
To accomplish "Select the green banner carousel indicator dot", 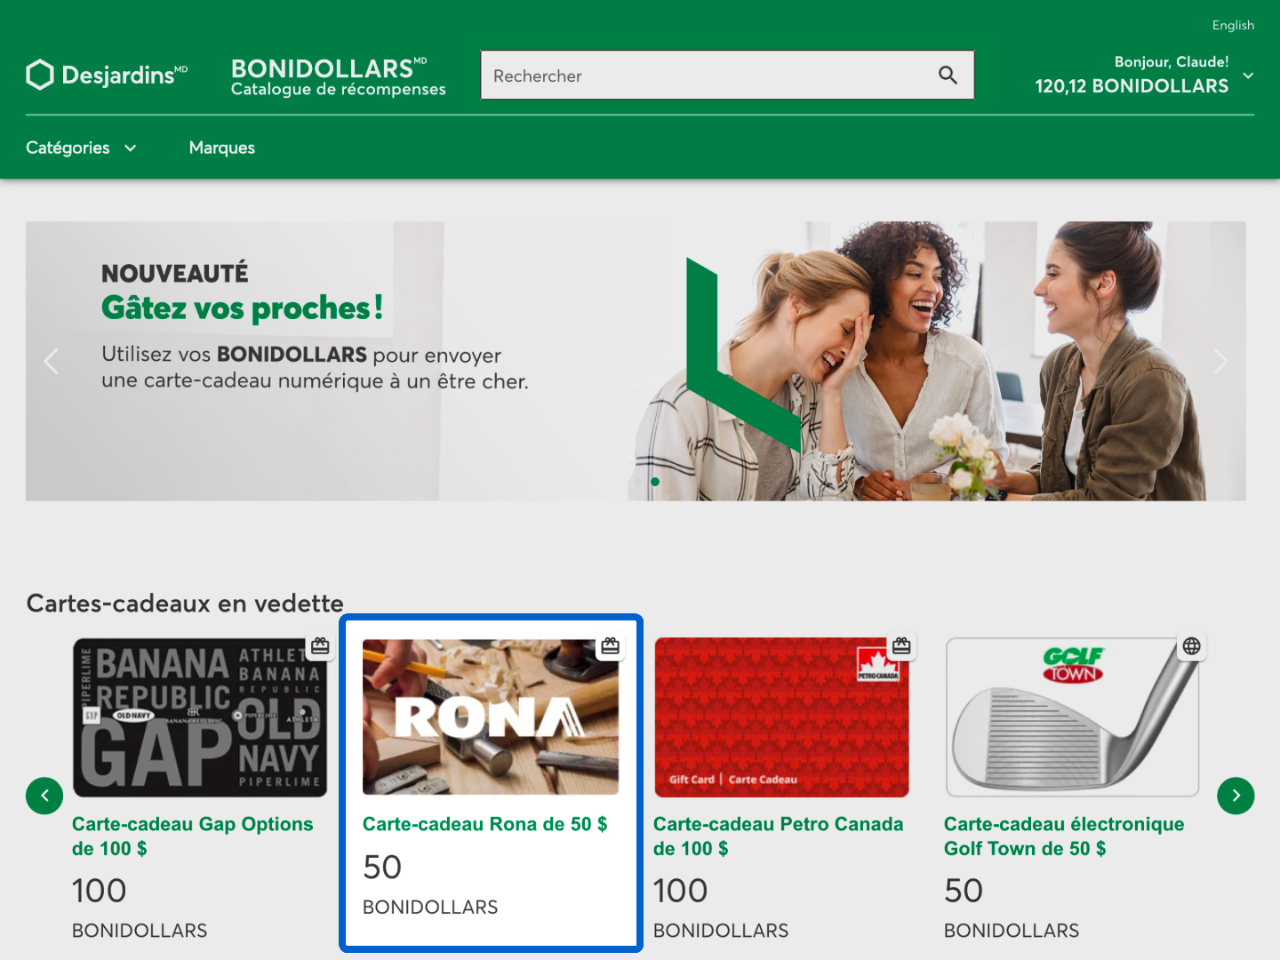I will pos(655,482).
